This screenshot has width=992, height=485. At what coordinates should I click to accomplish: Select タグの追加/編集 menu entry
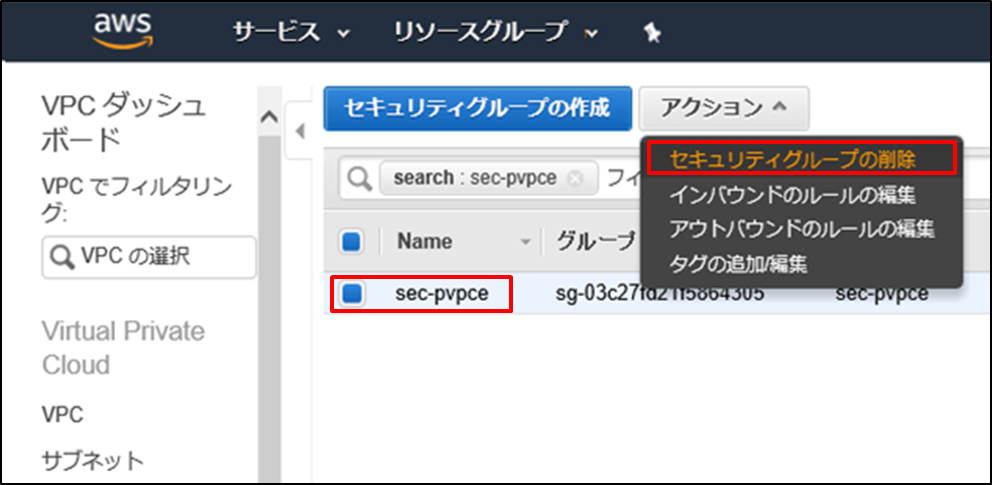click(x=738, y=264)
